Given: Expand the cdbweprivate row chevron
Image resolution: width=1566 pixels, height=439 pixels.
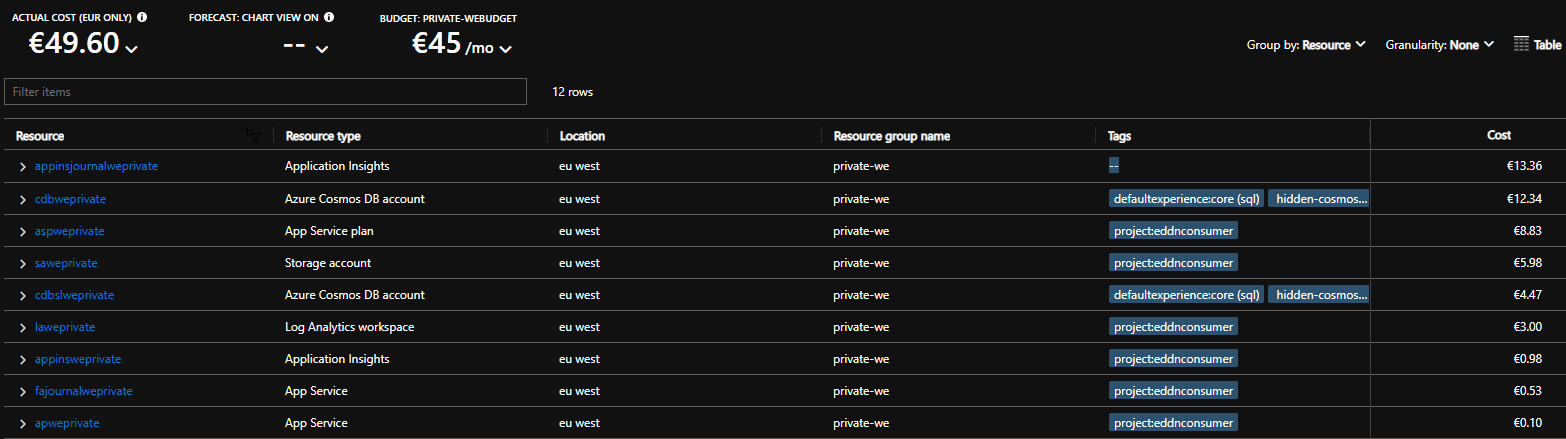Looking at the screenshot, I should [23, 199].
